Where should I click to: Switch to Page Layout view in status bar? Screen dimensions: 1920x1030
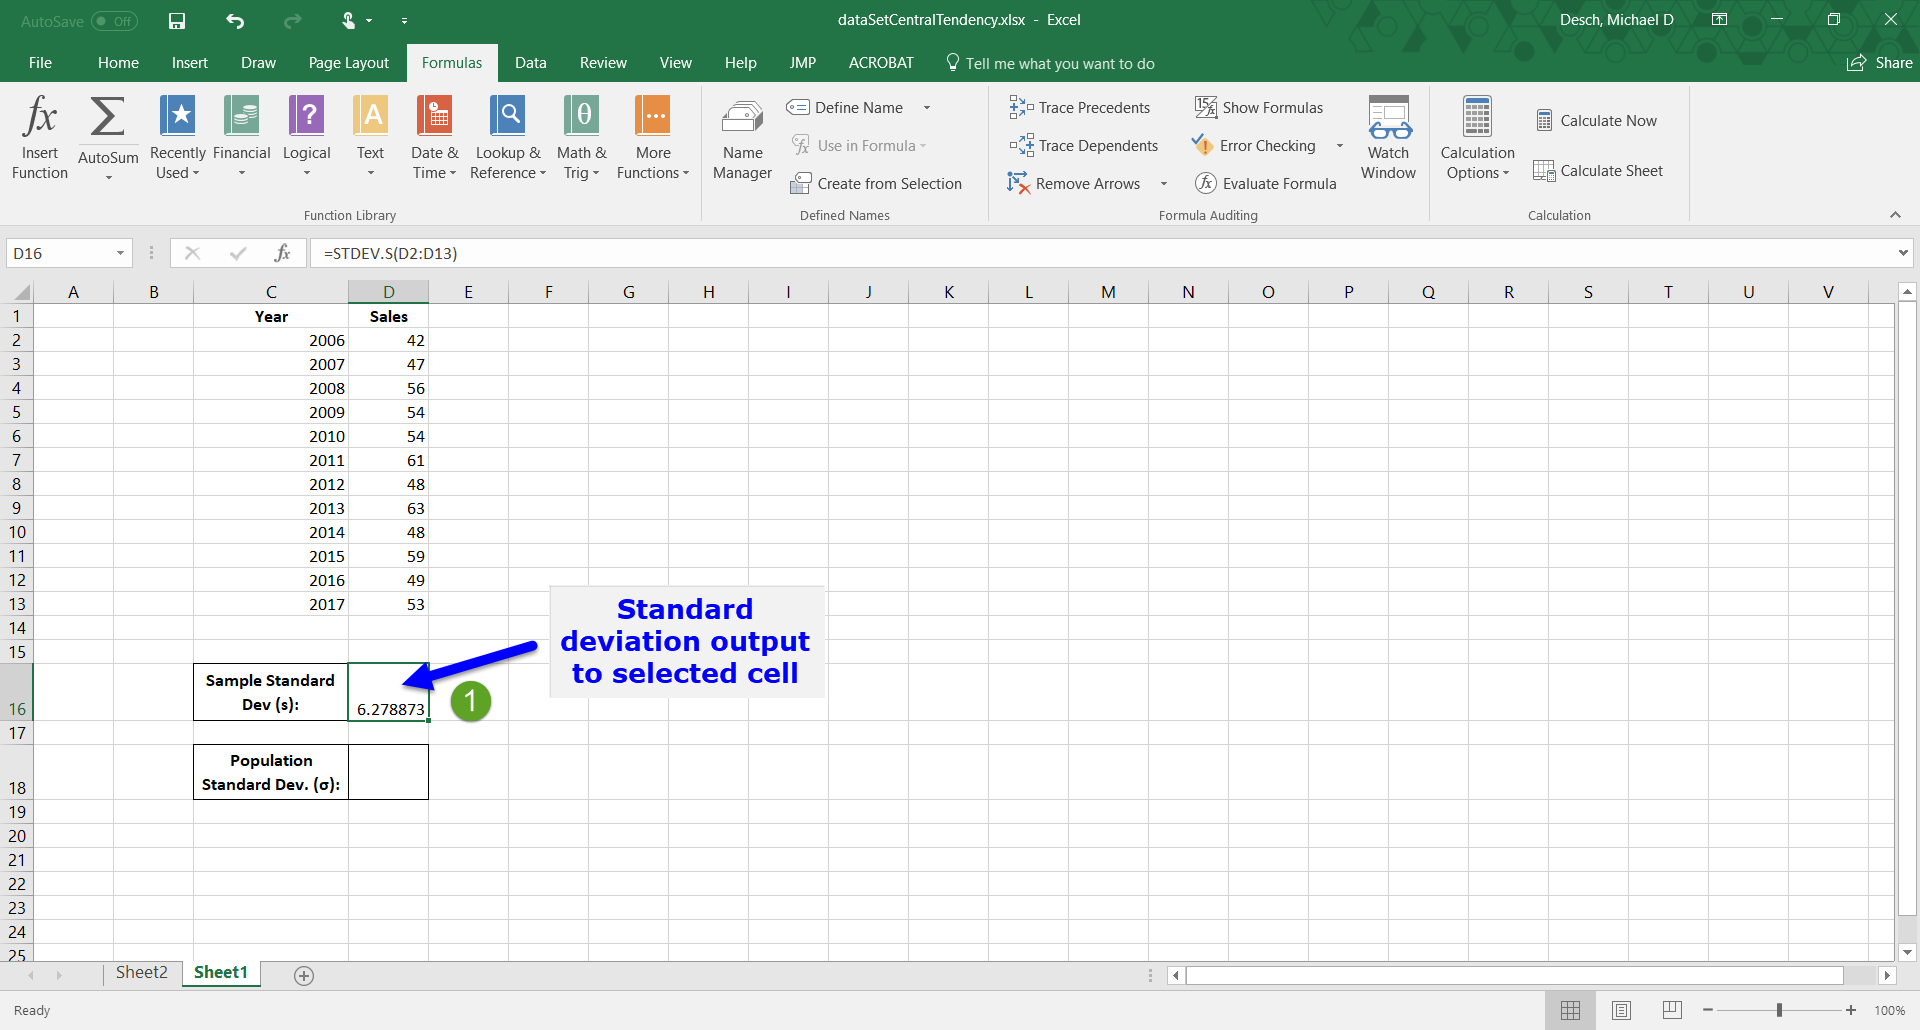point(1621,1011)
